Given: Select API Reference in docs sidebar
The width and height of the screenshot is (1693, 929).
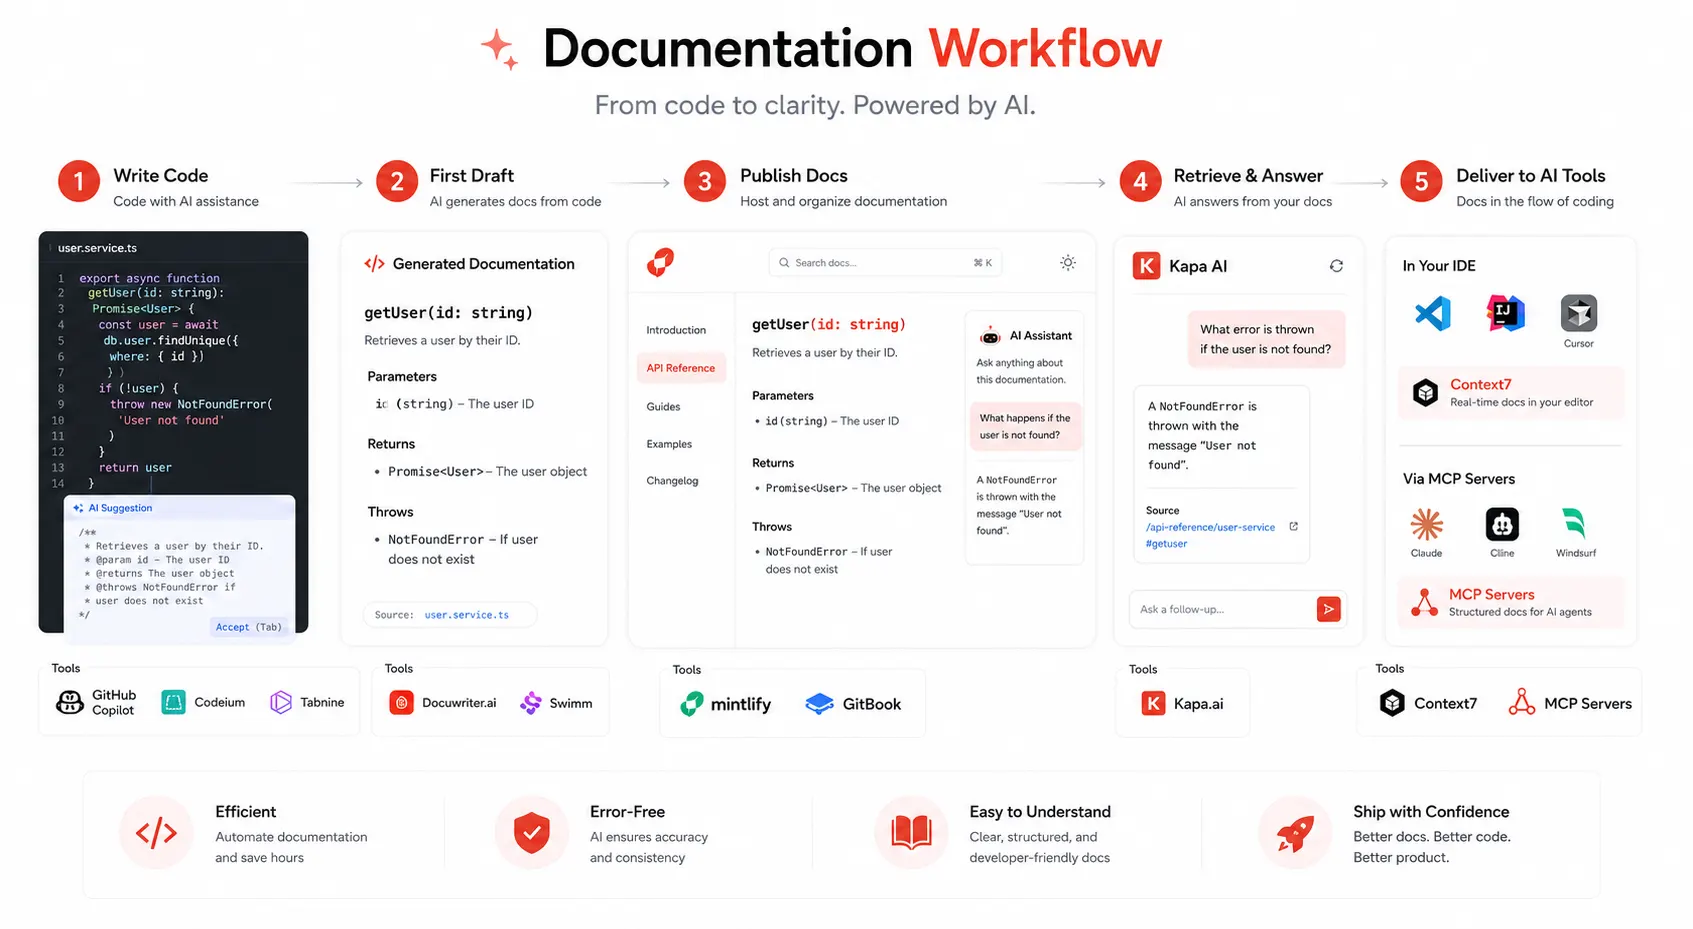Looking at the screenshot, I should point(681,368).
